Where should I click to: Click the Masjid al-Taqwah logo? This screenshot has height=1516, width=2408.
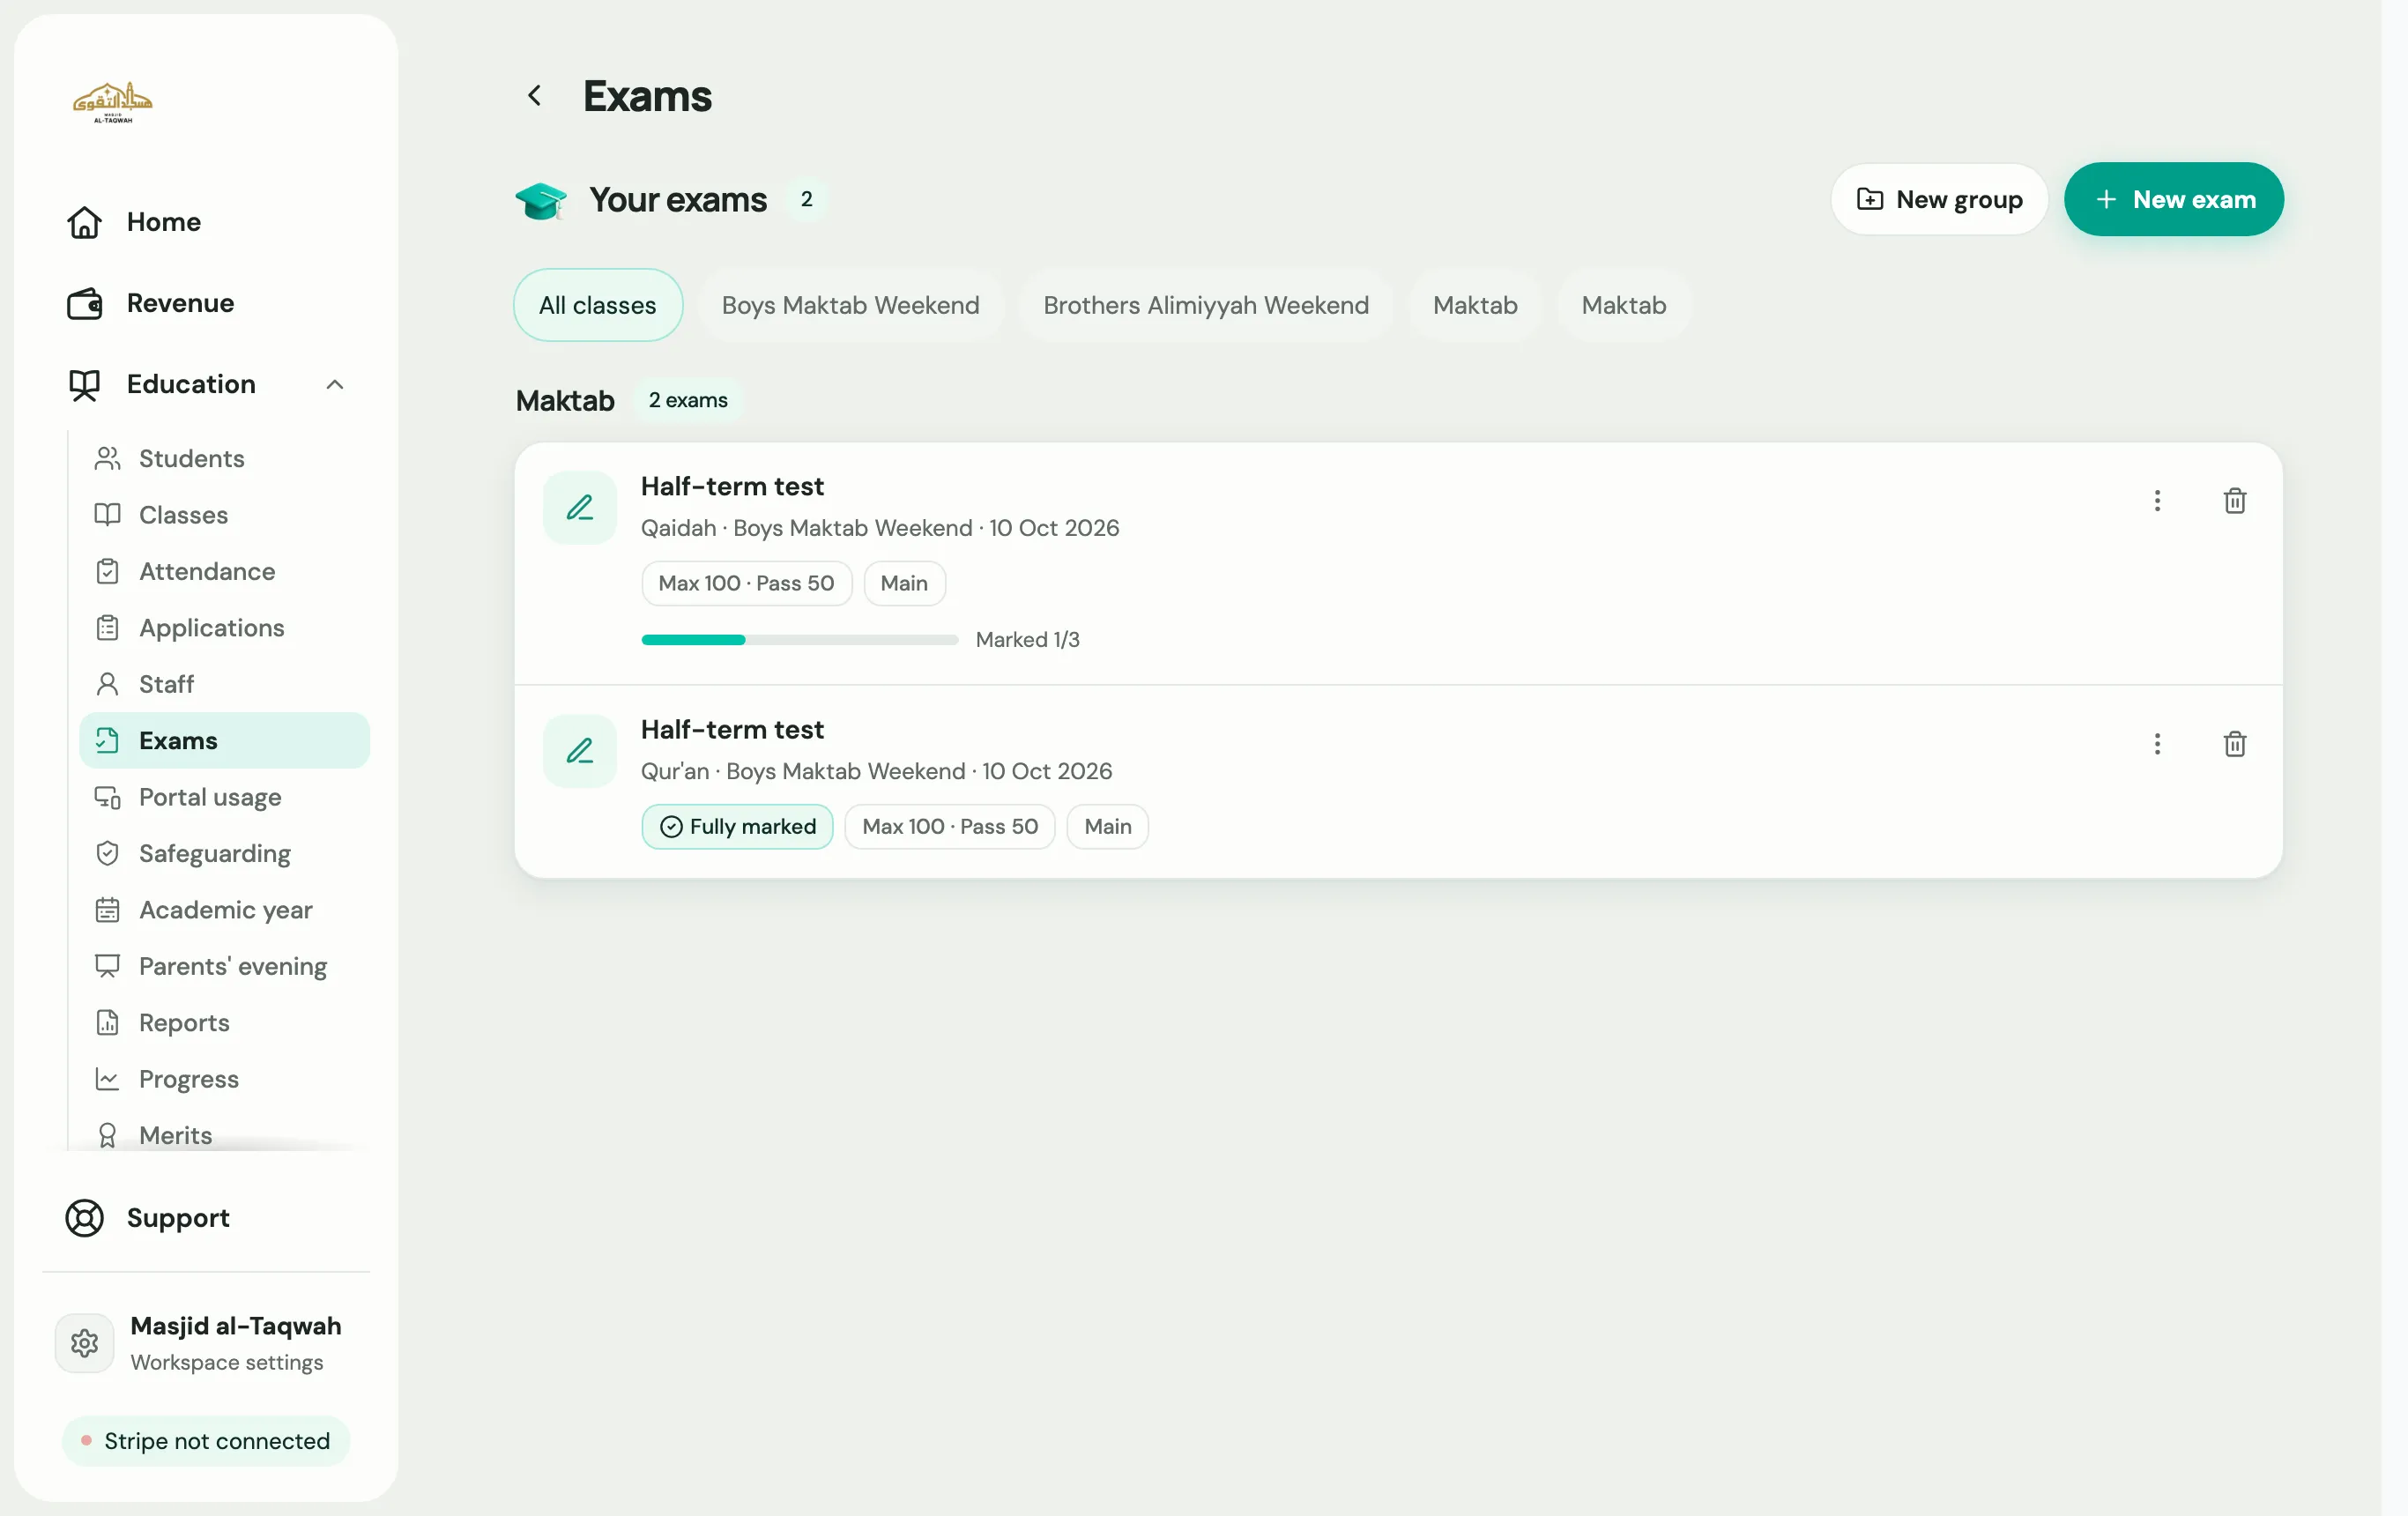[112, 102]
